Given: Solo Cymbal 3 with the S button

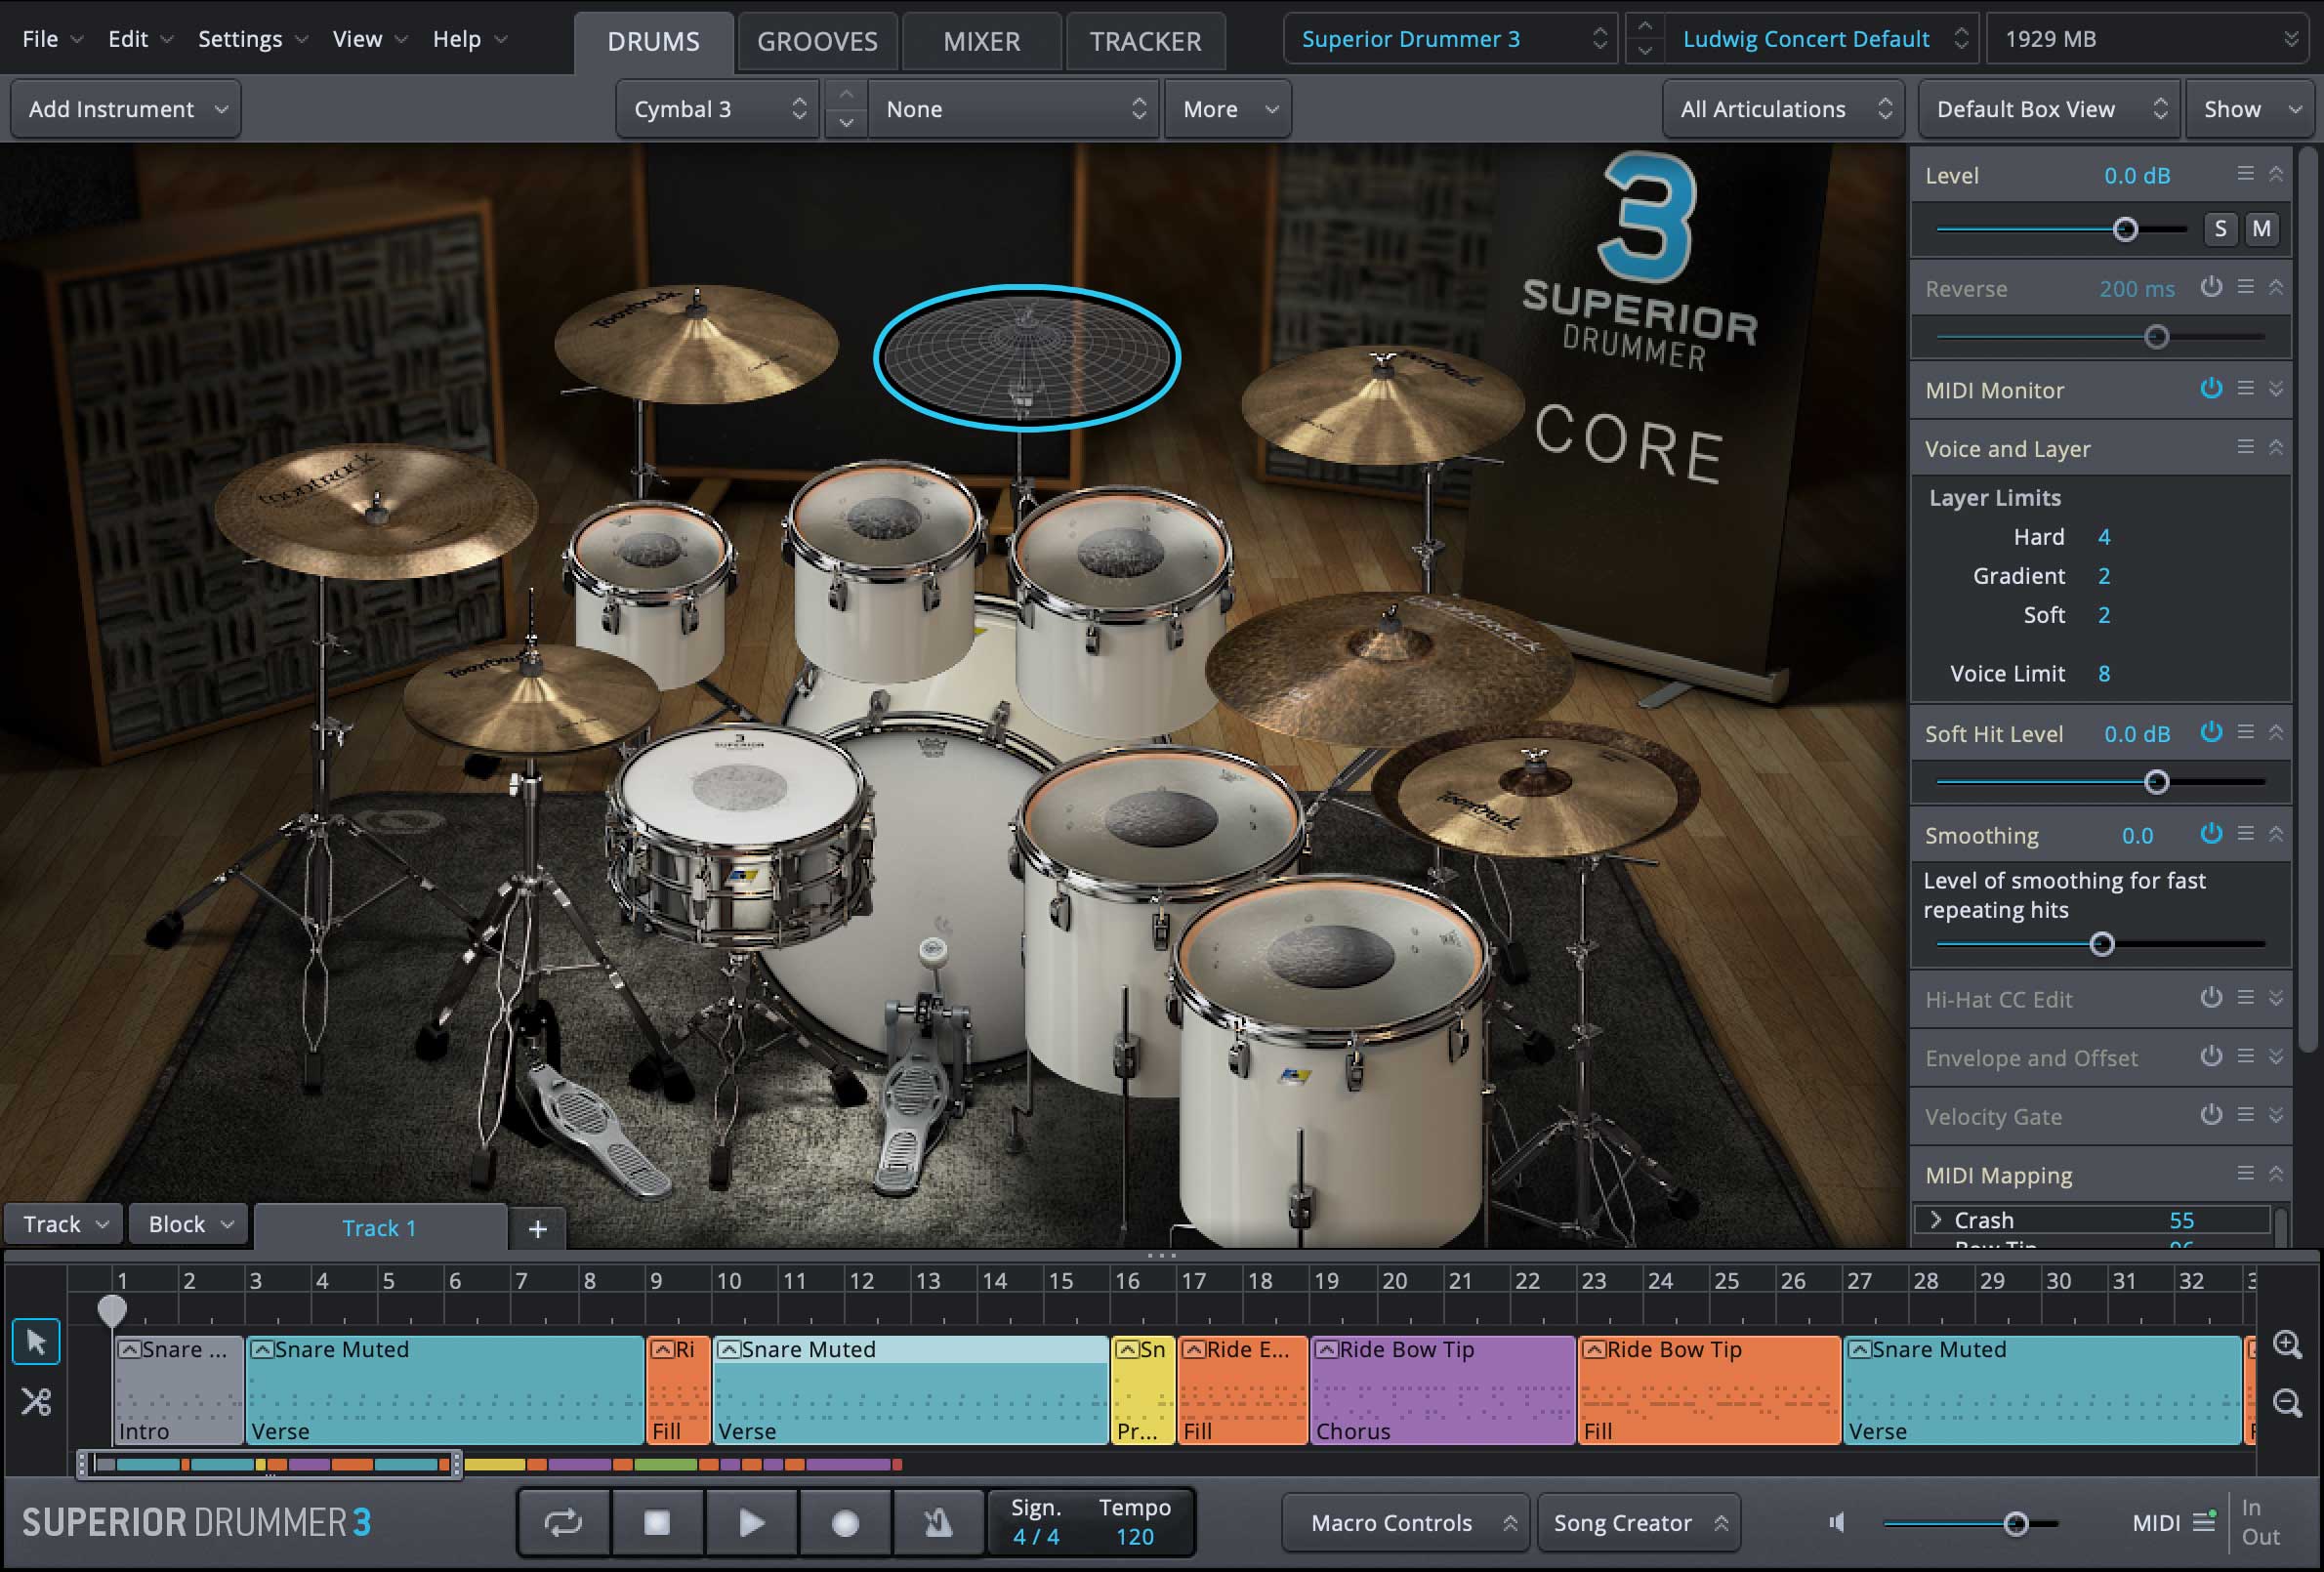Looking at the screenshot, I should click(2220, 229).
